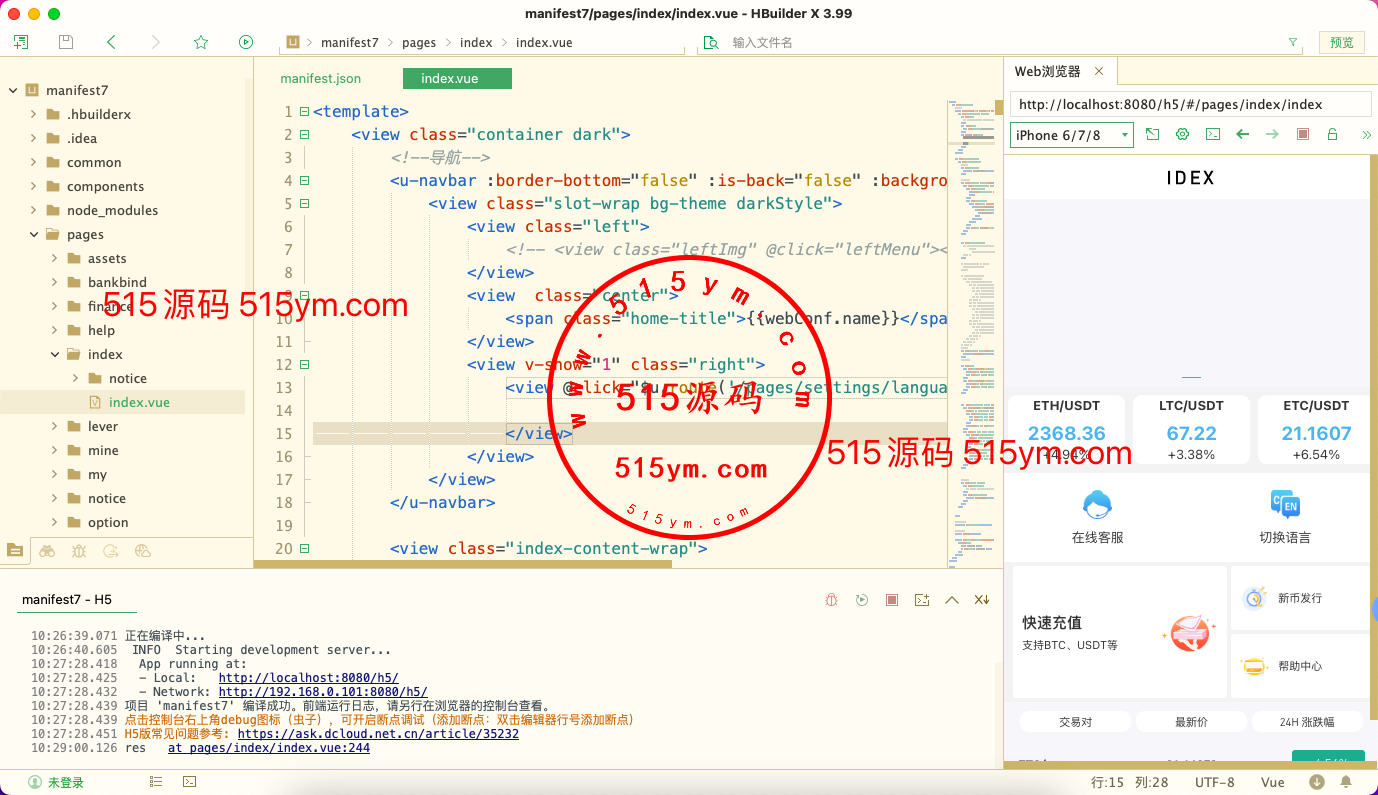Screen dimensions: 1378x795
Task: Open the web browser devtools console icon
Action: click(x=1213, y=134)
